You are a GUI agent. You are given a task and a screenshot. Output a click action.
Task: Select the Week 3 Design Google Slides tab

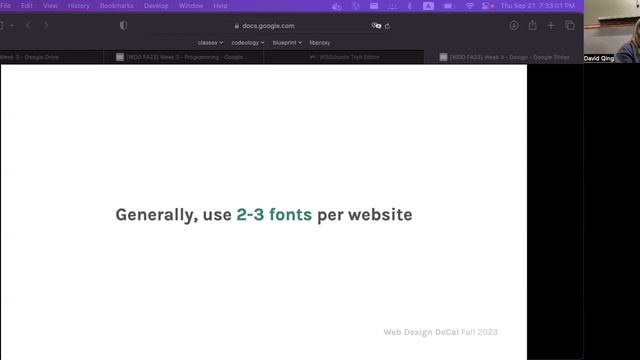click(x=504, y=57)
